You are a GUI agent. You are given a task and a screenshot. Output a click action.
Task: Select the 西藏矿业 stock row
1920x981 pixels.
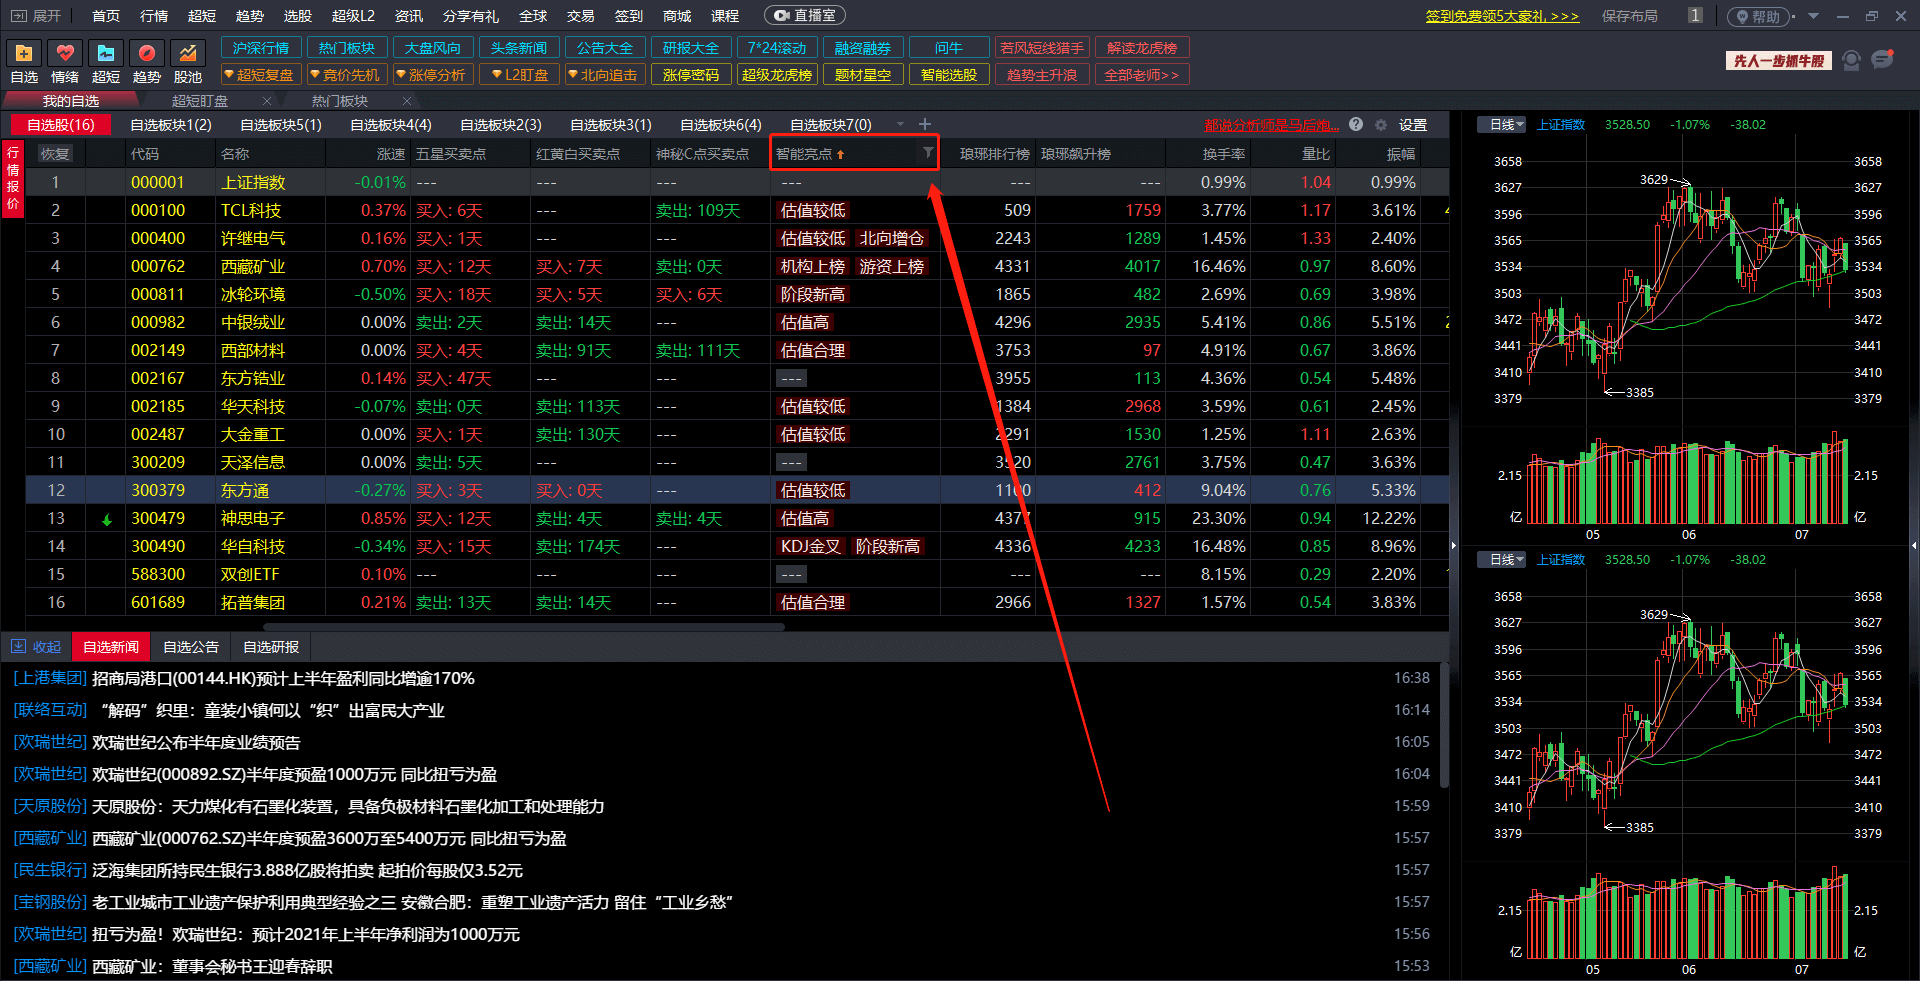click(x=737, y=267)
